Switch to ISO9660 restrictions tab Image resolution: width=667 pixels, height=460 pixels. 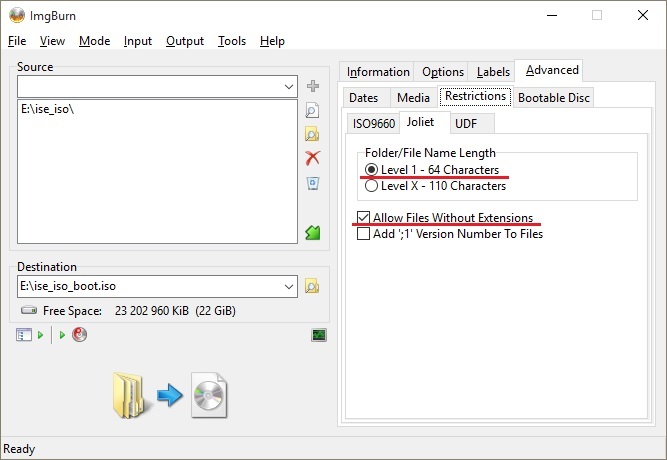coord(373,124)
